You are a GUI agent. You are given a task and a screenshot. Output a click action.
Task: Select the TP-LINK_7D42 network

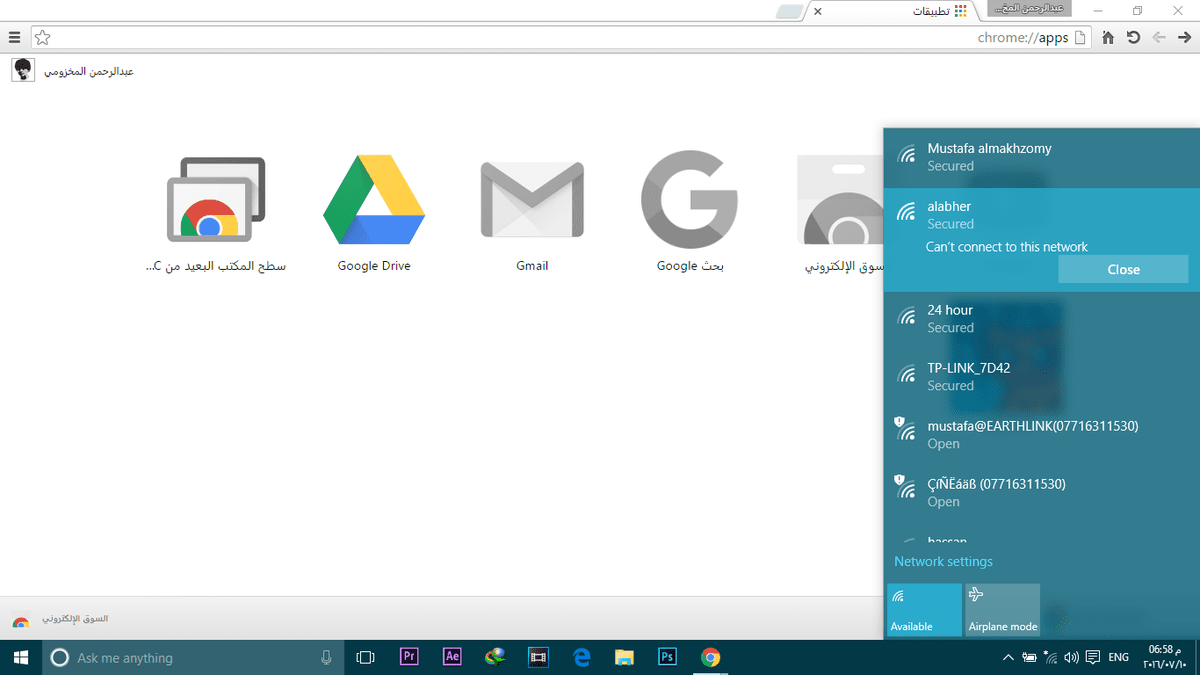point(1041,376)
